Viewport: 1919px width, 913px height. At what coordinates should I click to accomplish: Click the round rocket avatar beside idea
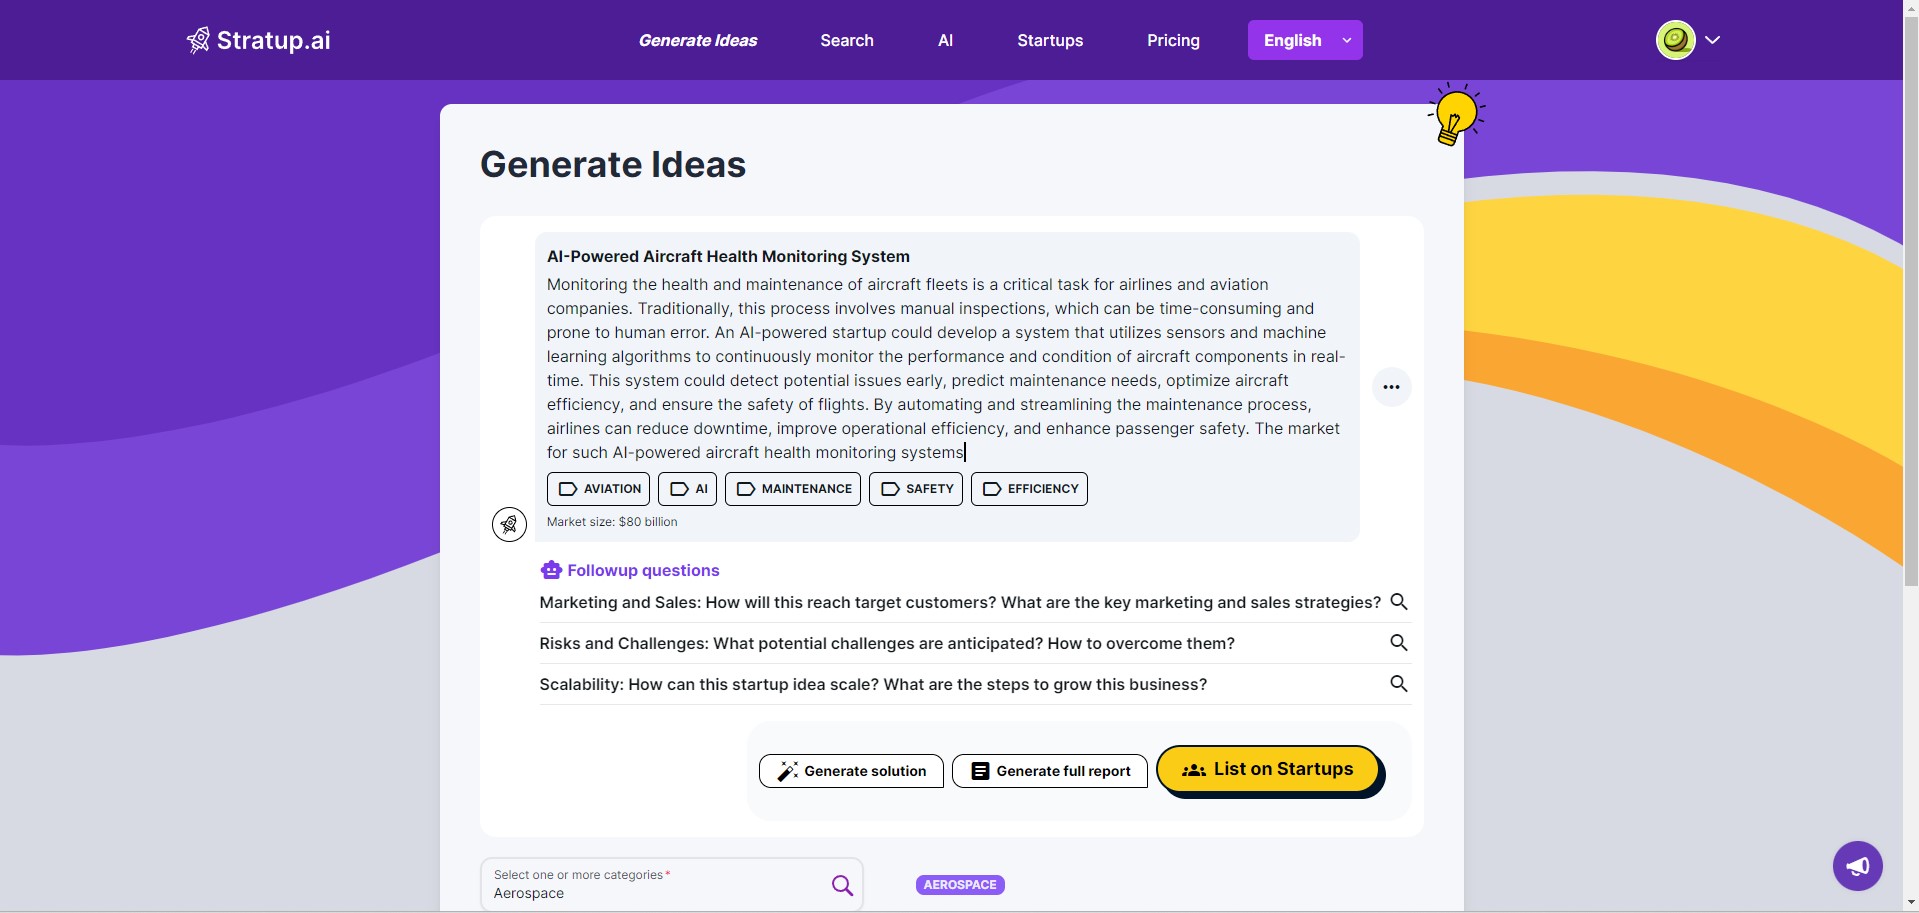[509, 524]
